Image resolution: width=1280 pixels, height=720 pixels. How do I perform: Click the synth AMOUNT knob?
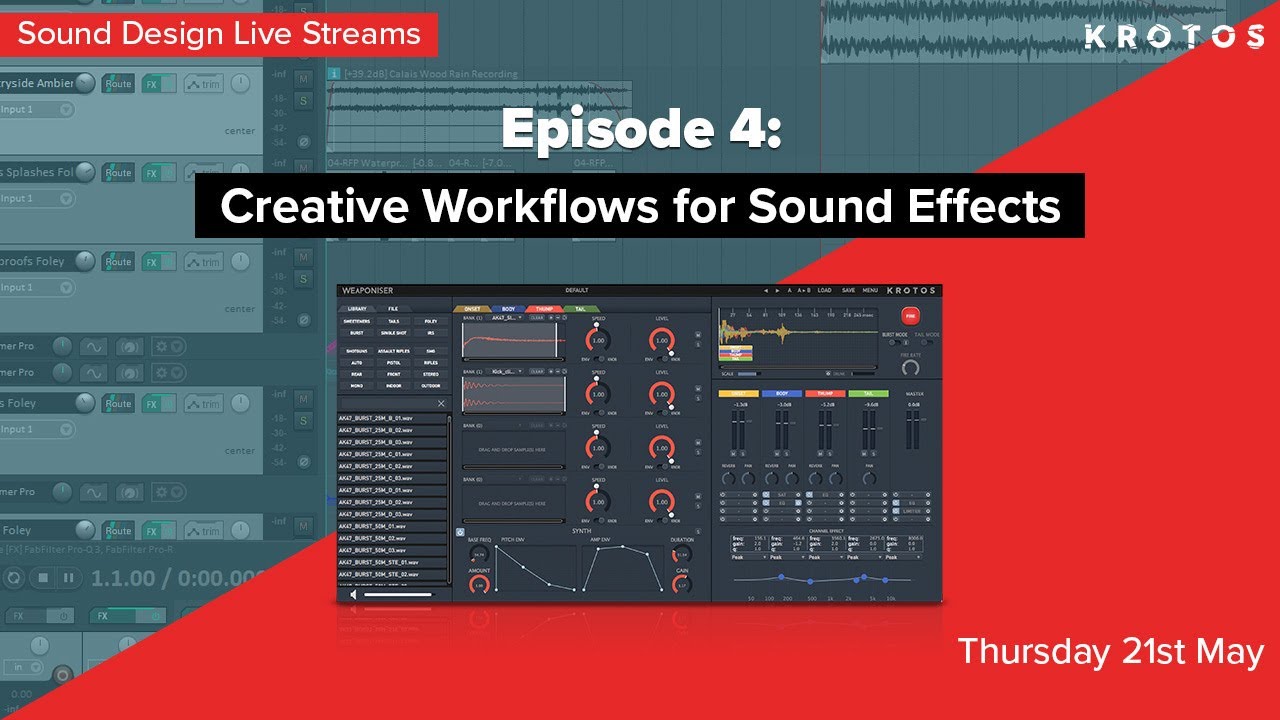tap(479, 586)
